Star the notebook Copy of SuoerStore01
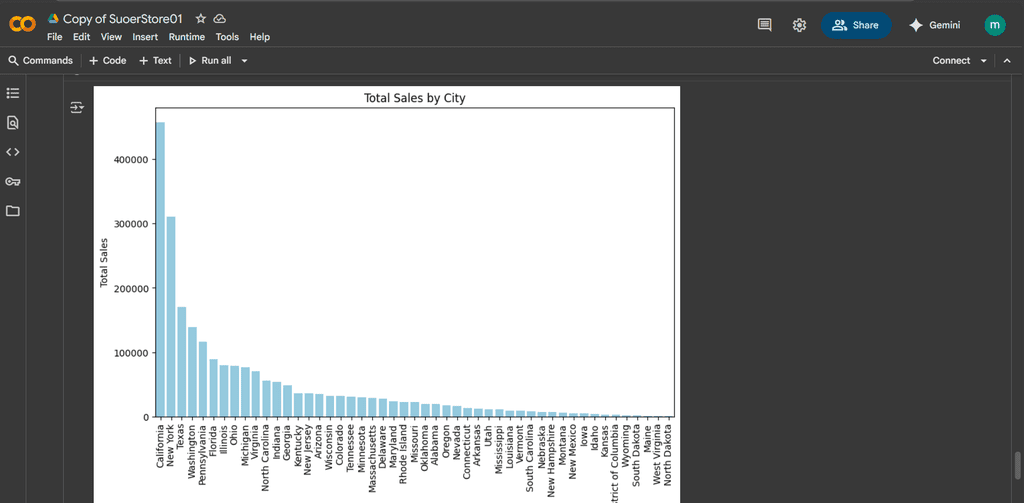Screen dimensions: 1024x503 coord(201,19)
